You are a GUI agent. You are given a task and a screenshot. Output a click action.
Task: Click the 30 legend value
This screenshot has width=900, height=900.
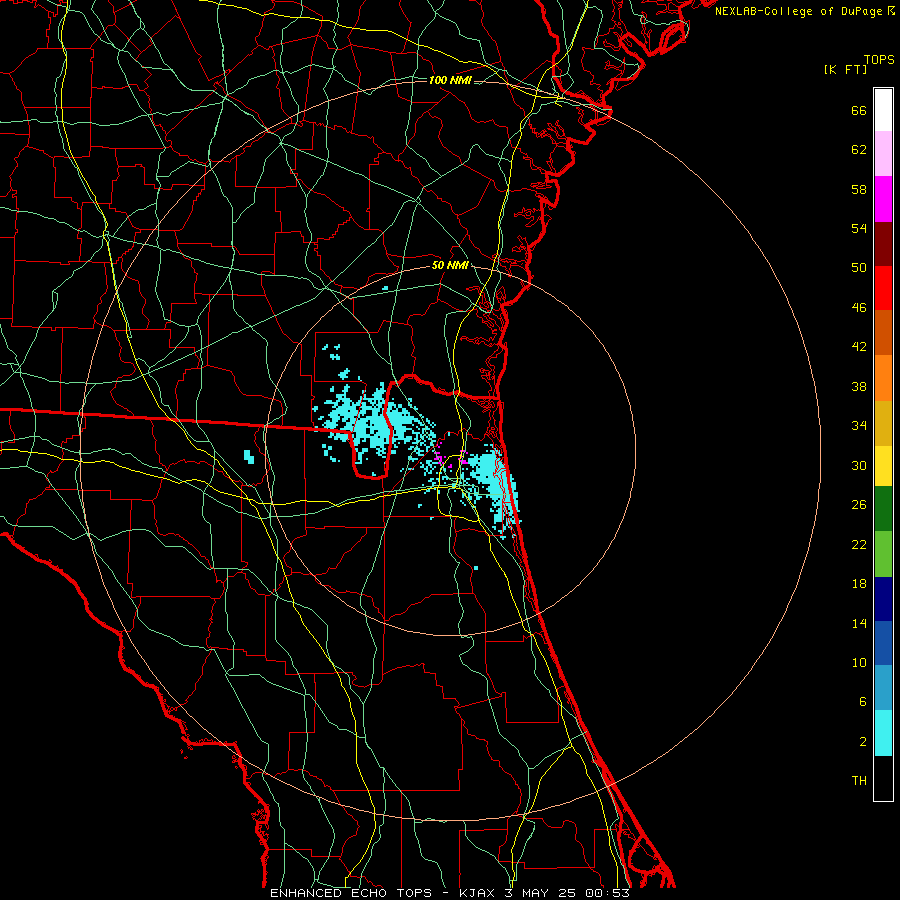tap(859, 465)
